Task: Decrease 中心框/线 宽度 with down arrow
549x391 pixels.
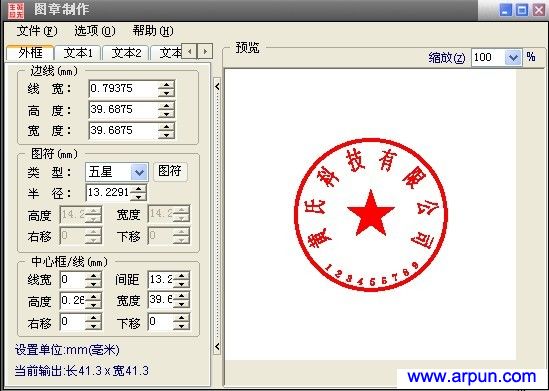Action: (181, 304)
